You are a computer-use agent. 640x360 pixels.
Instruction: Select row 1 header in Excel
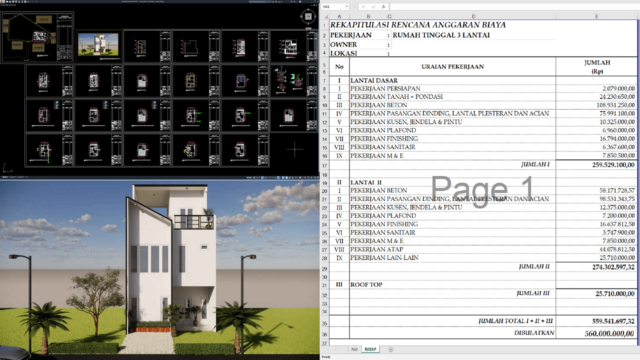click(x=325, y=25)
